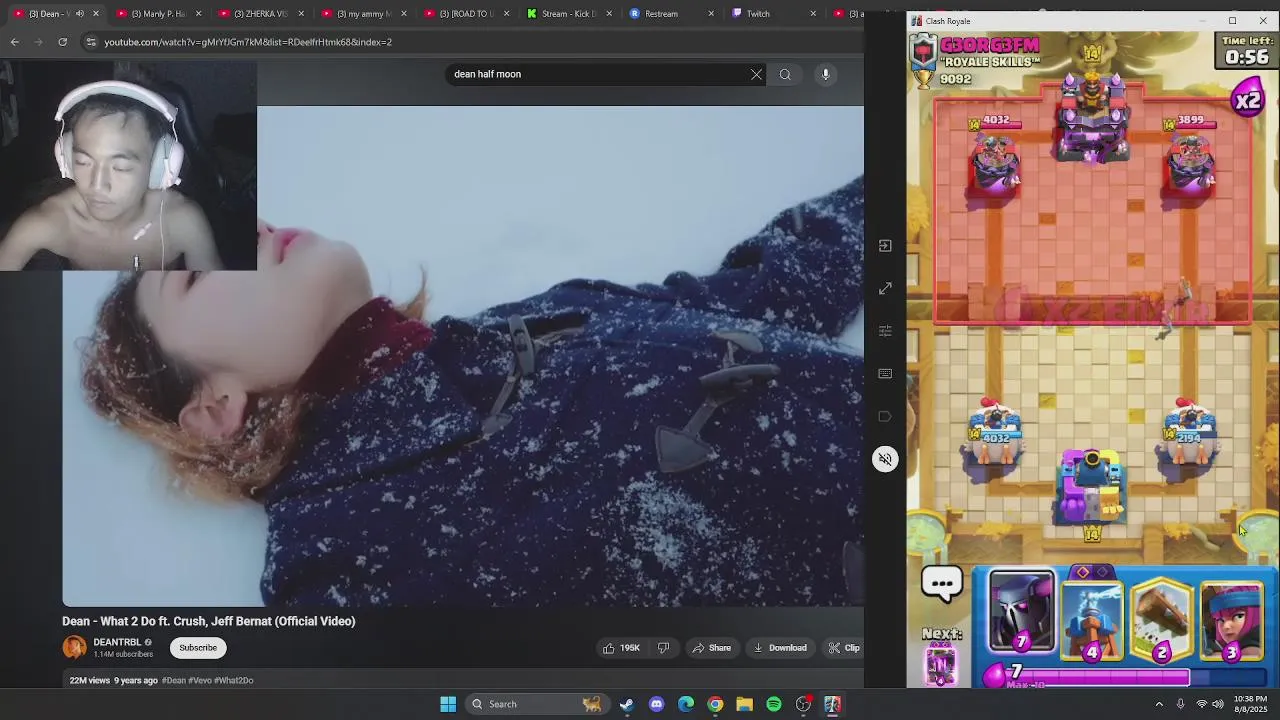
Task: Click the Clip button
Action: [844, 648]
